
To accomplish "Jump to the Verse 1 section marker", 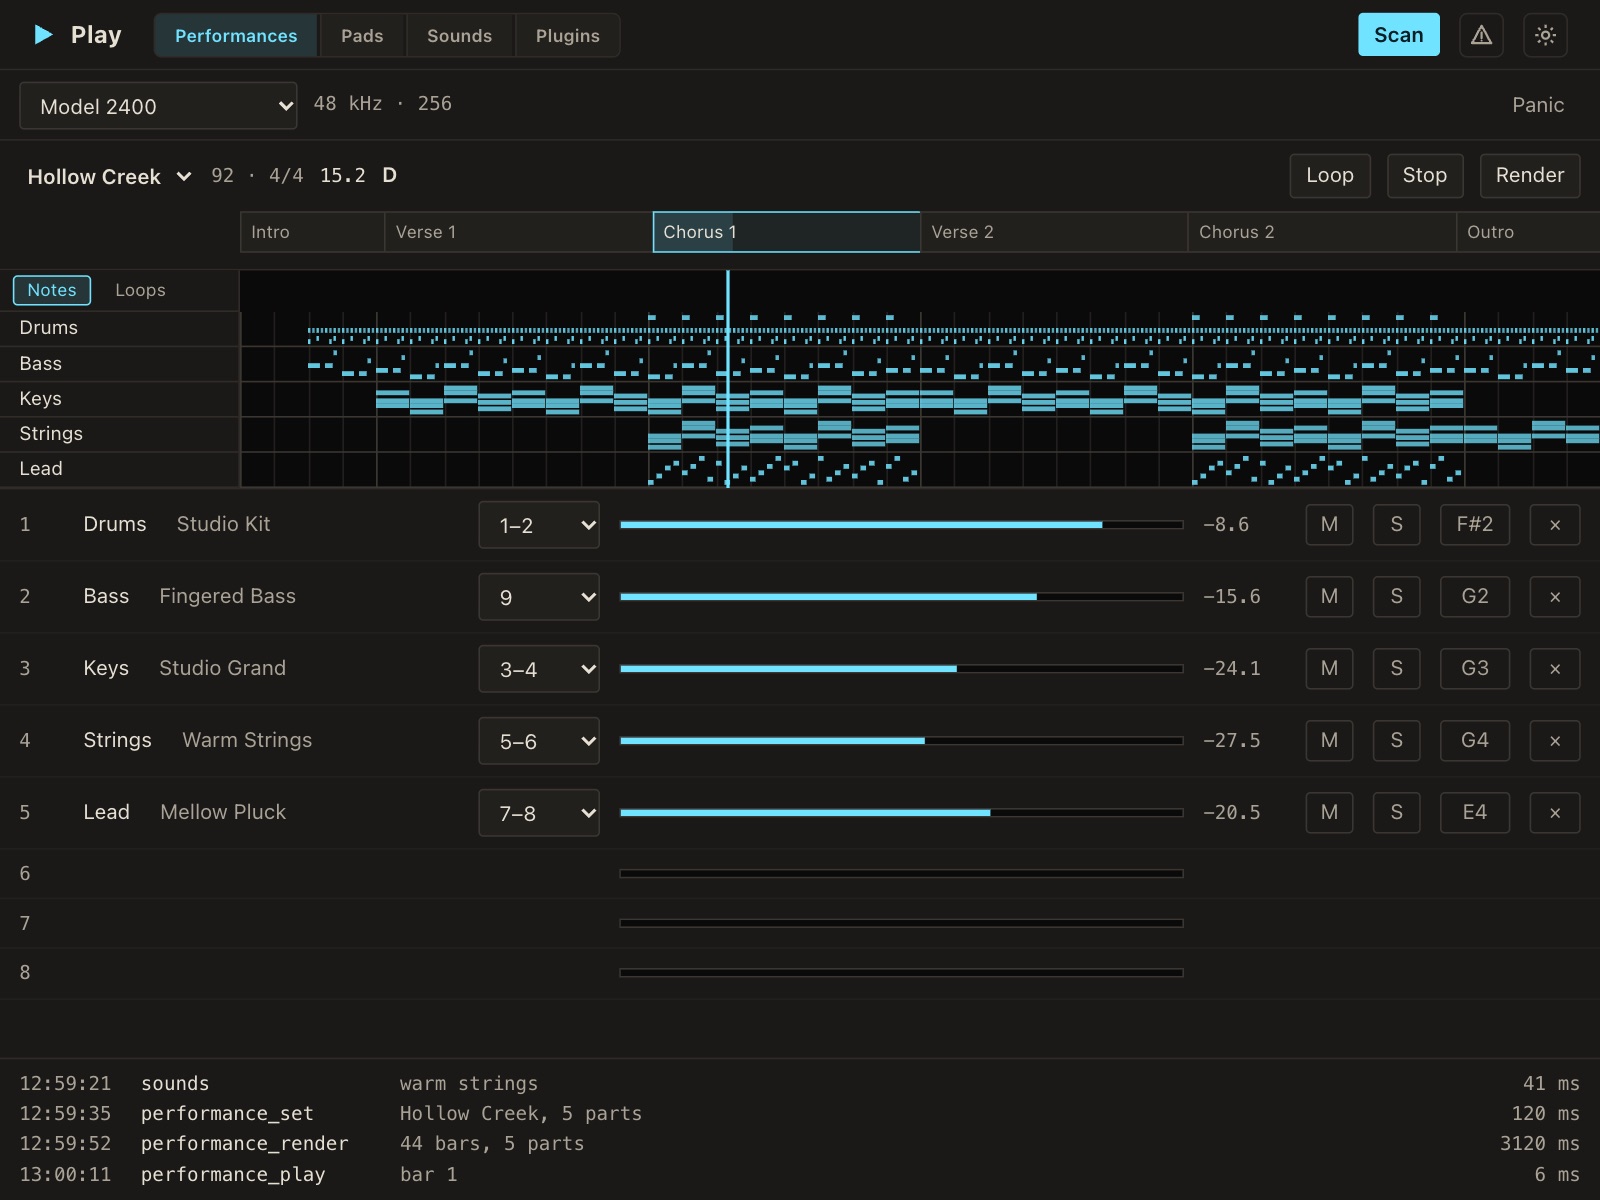I will 518,232.
